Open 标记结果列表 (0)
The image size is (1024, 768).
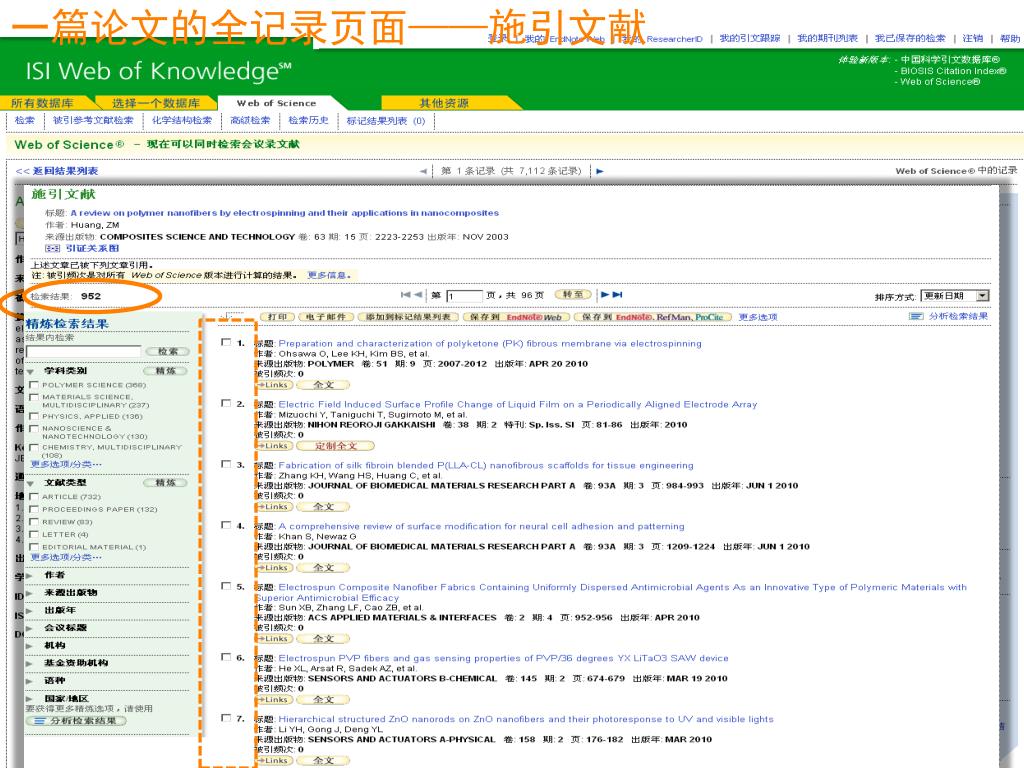(385, 120)
